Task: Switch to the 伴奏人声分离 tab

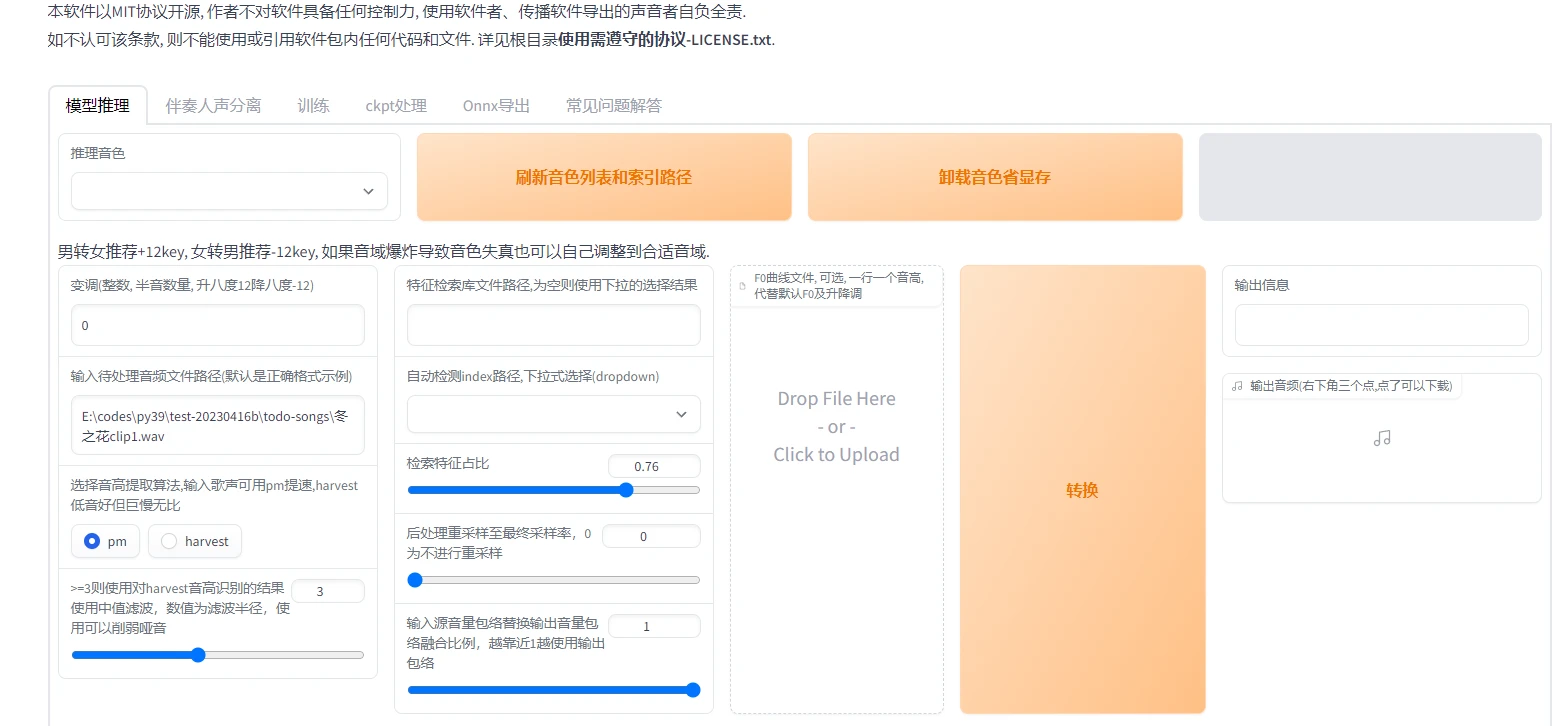Action: [213, 105]
